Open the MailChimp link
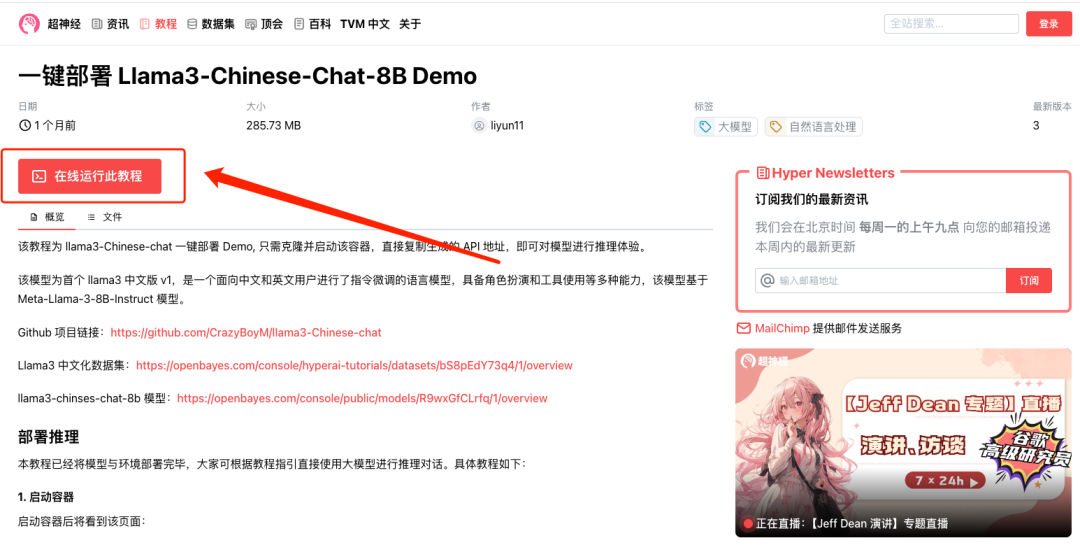1080x545 pixels. (782, 328)
